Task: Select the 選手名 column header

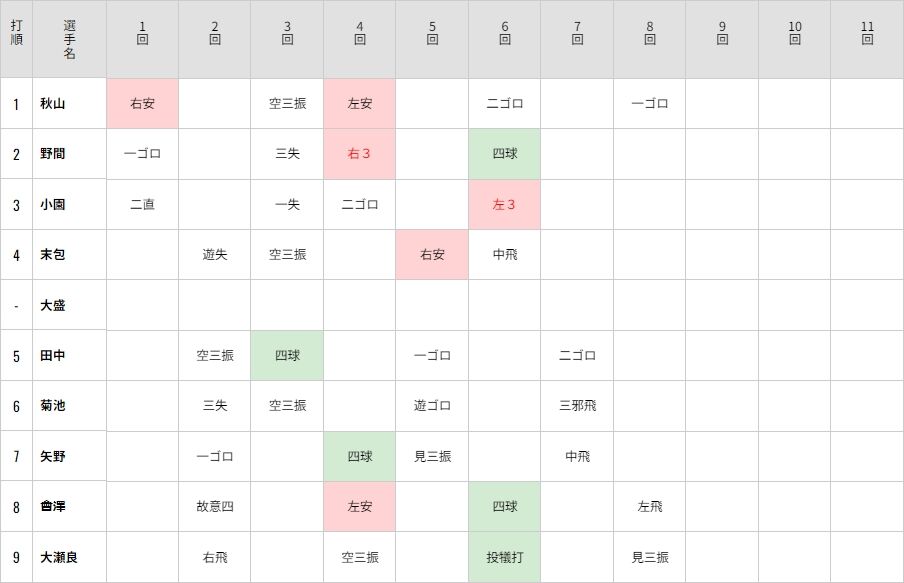Action: 69,39
